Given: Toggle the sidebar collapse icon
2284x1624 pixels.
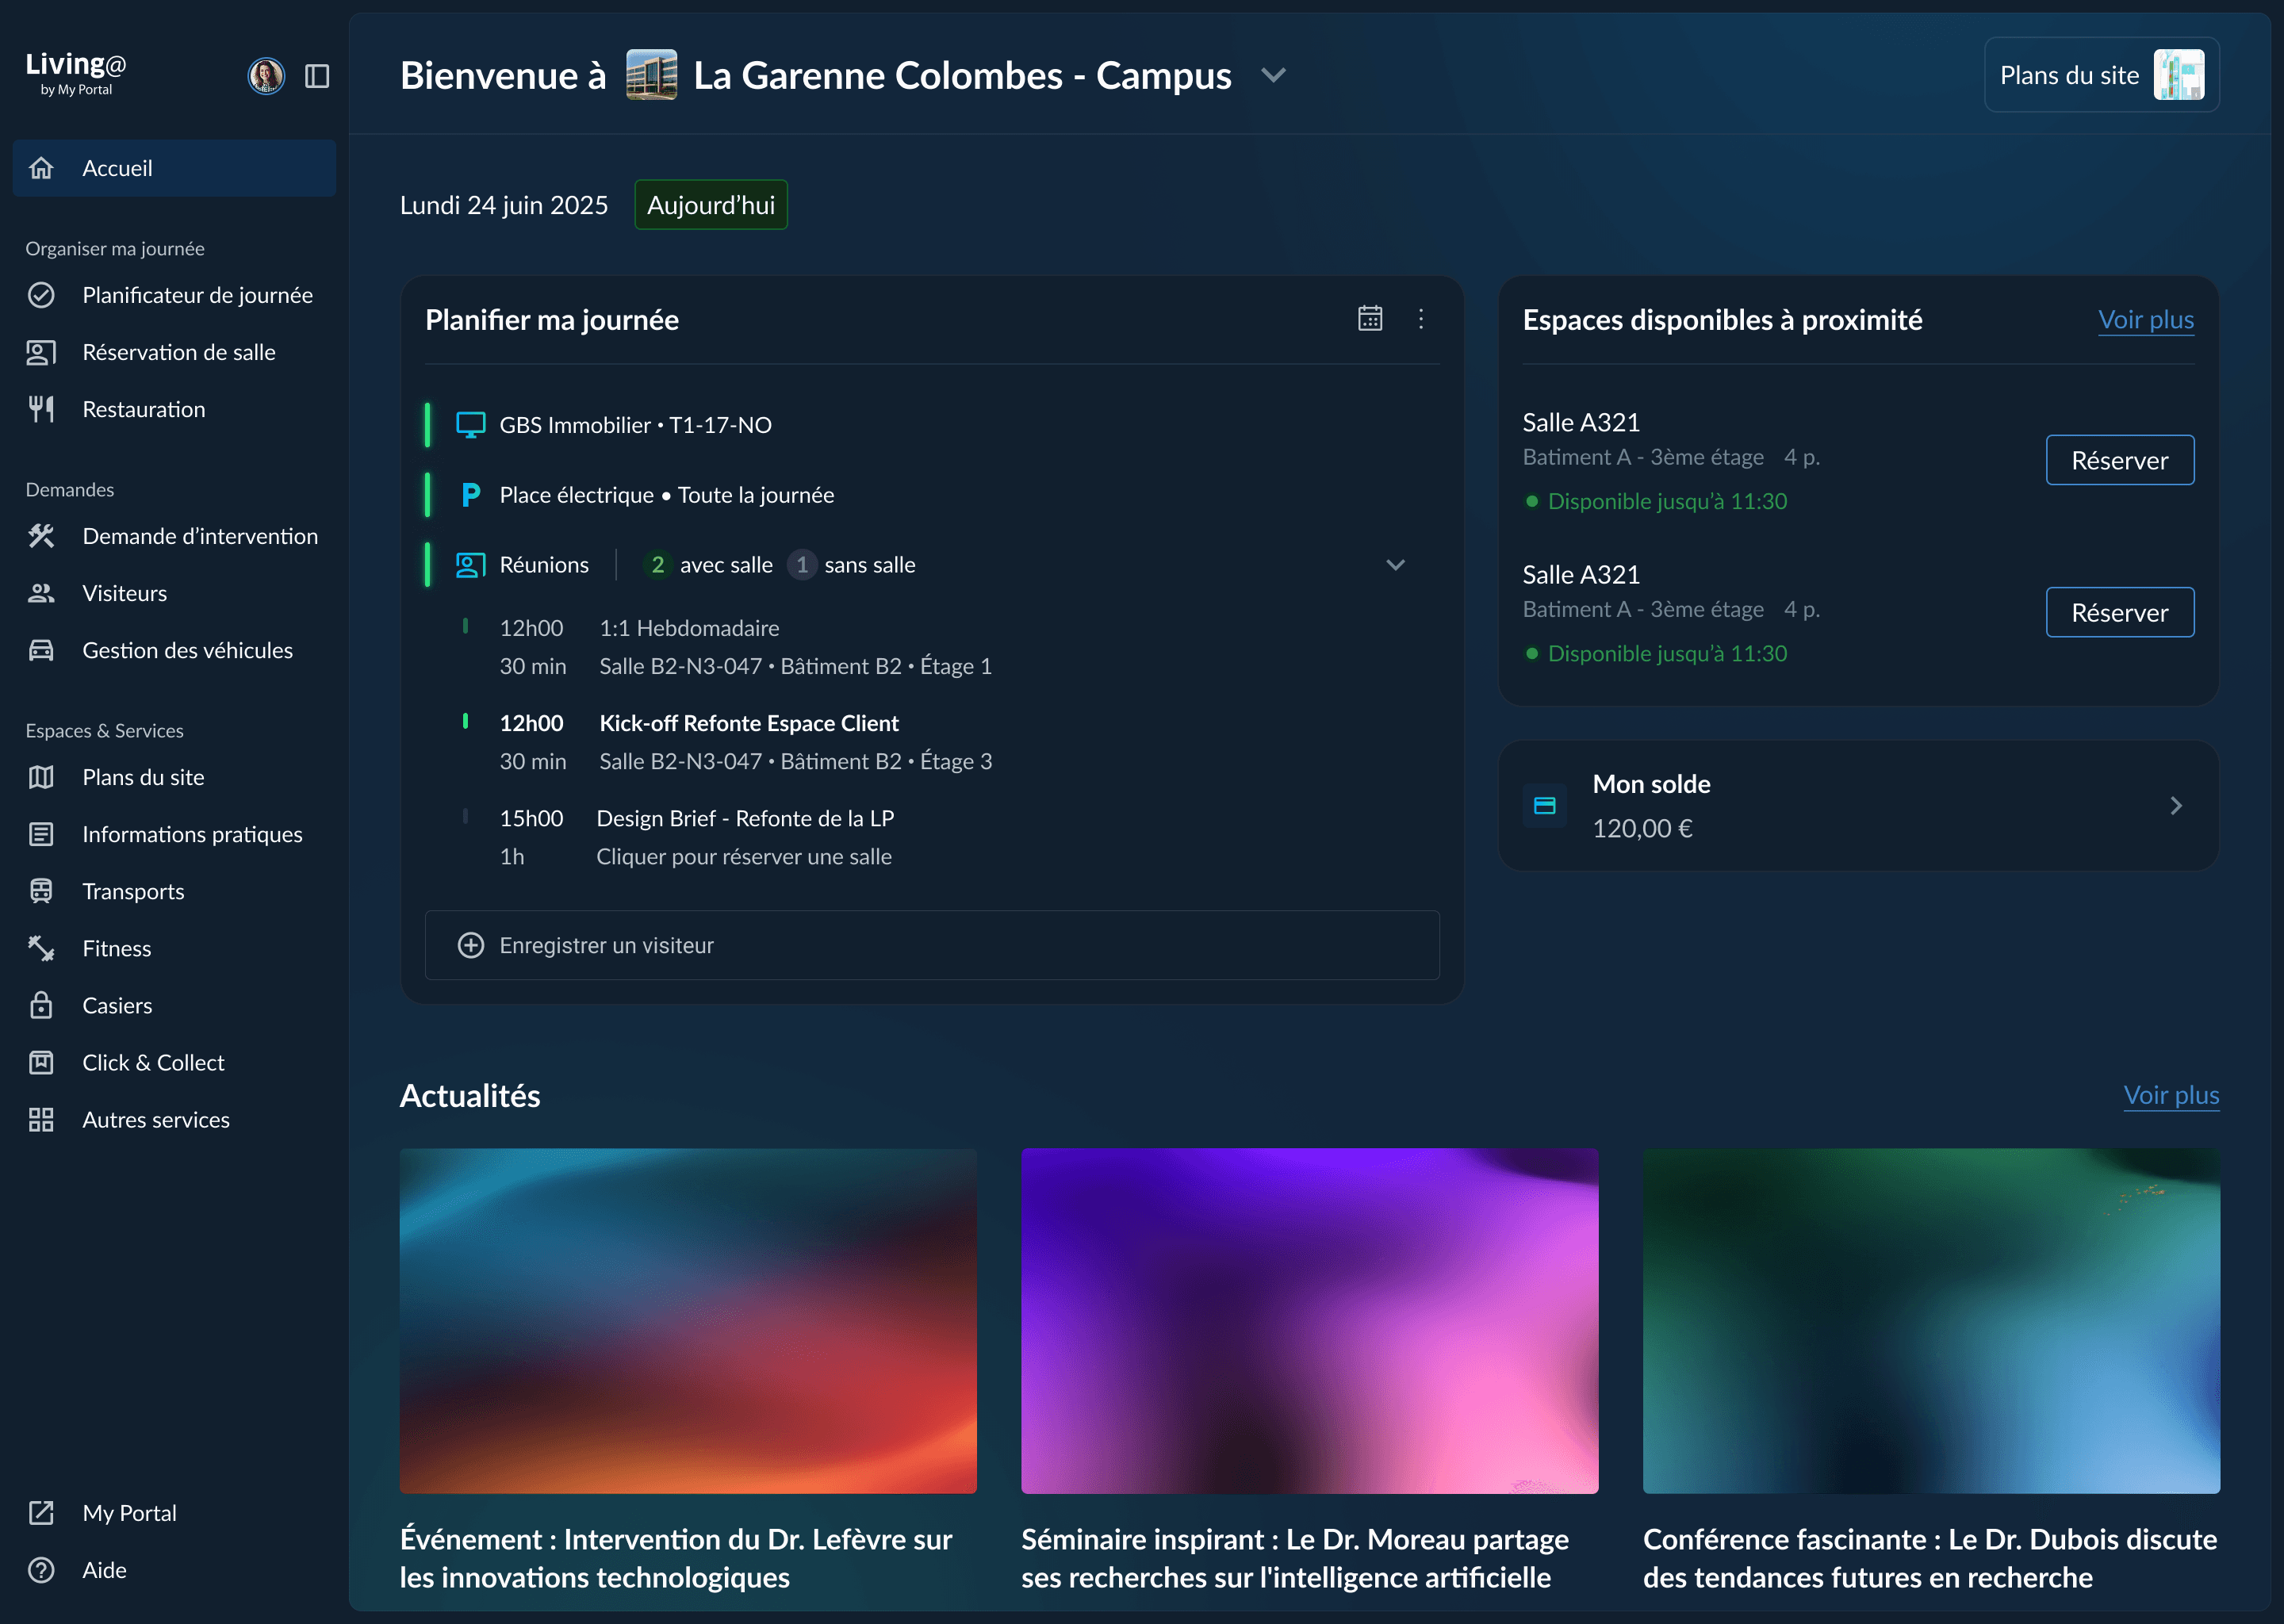Looking at the screenshot, I should pyautogui.click(x=317, y=76).
